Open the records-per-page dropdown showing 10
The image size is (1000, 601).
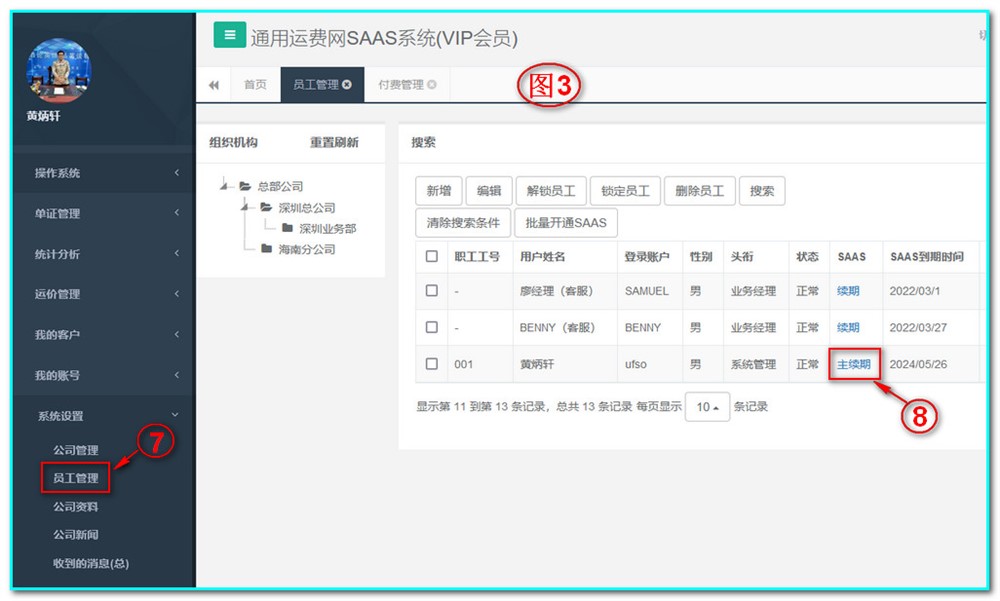[x=707, y=407]
